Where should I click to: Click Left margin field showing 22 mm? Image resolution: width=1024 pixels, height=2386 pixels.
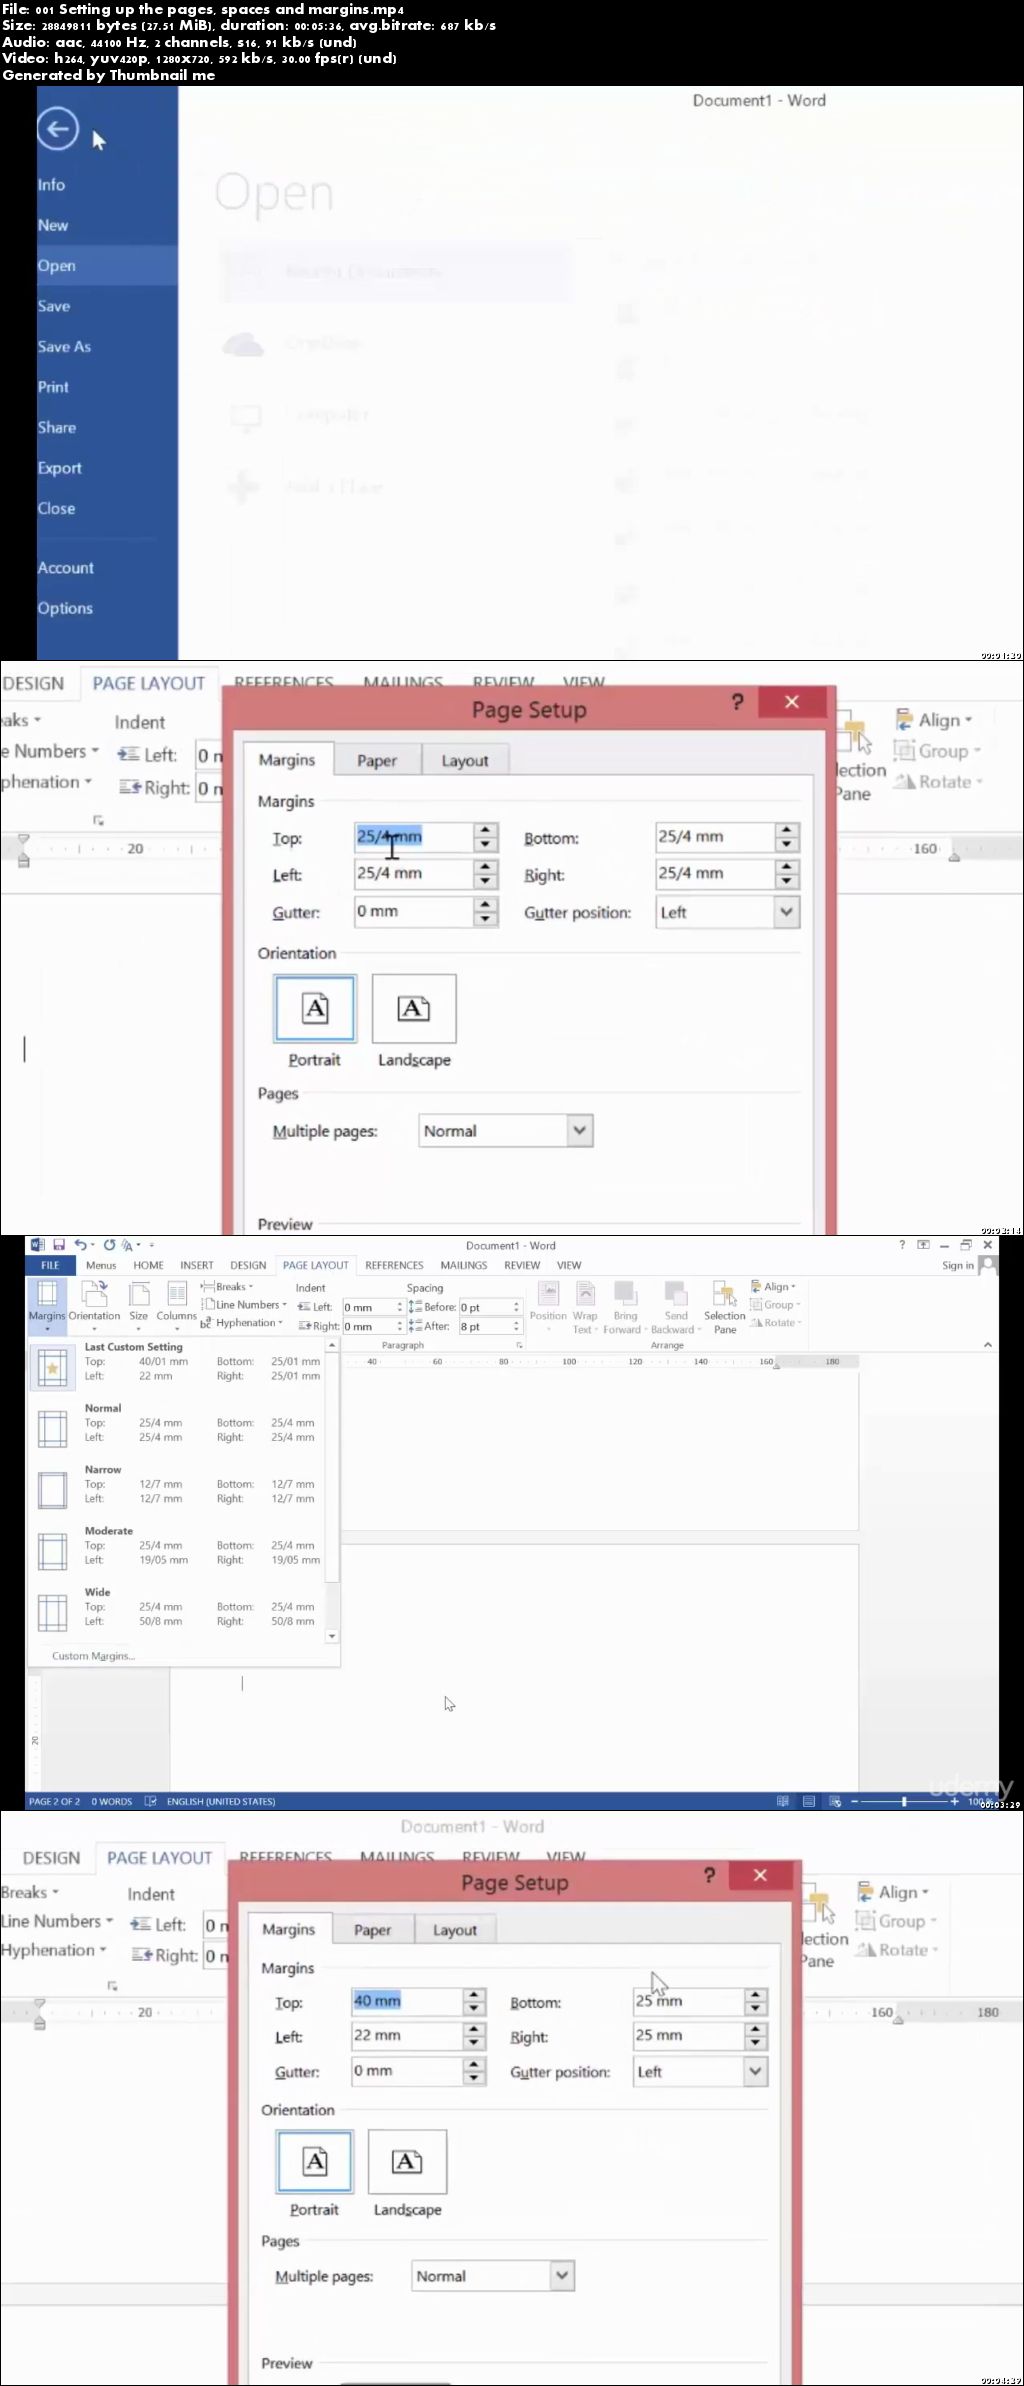[406, 2035]
